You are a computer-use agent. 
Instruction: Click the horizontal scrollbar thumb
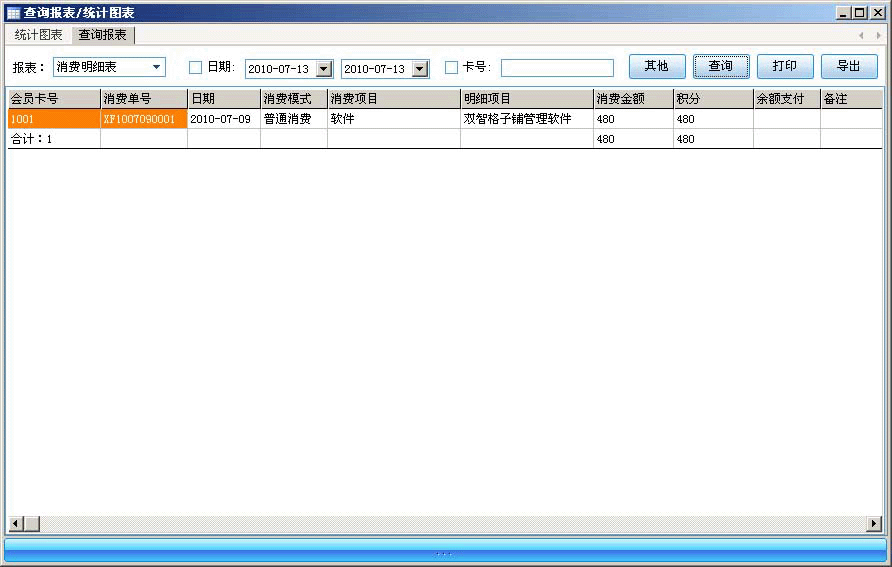pos(32,523)
